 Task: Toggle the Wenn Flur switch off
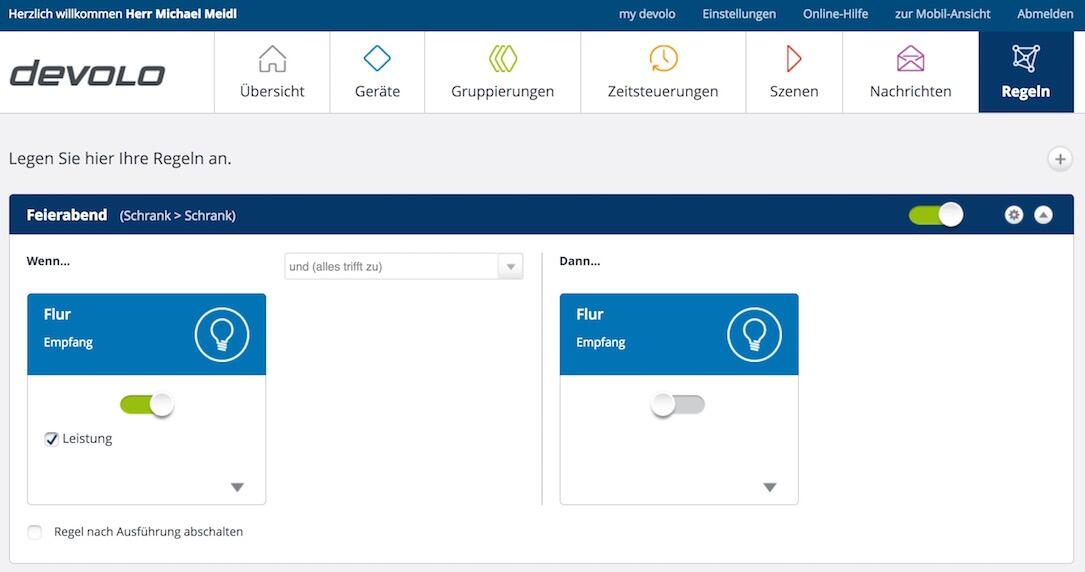pos(147,405)
